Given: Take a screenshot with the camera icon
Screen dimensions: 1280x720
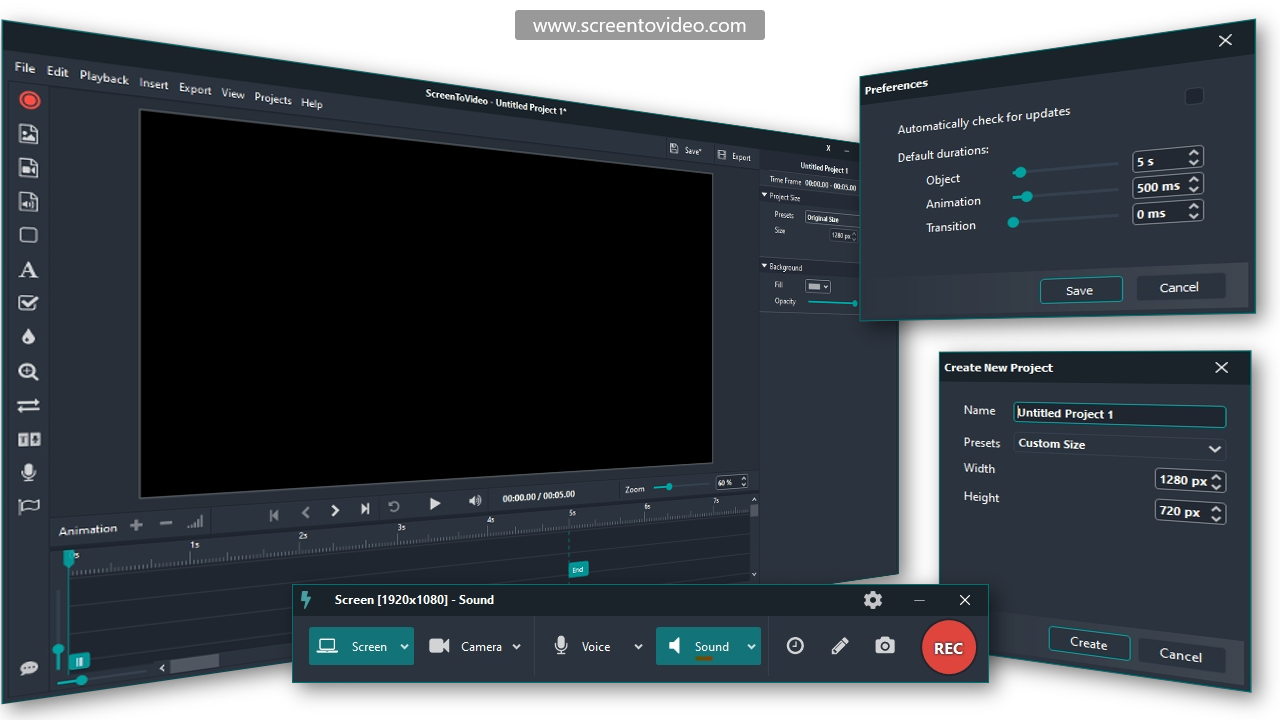Looking at the screenshot, I should pos(885,646).
